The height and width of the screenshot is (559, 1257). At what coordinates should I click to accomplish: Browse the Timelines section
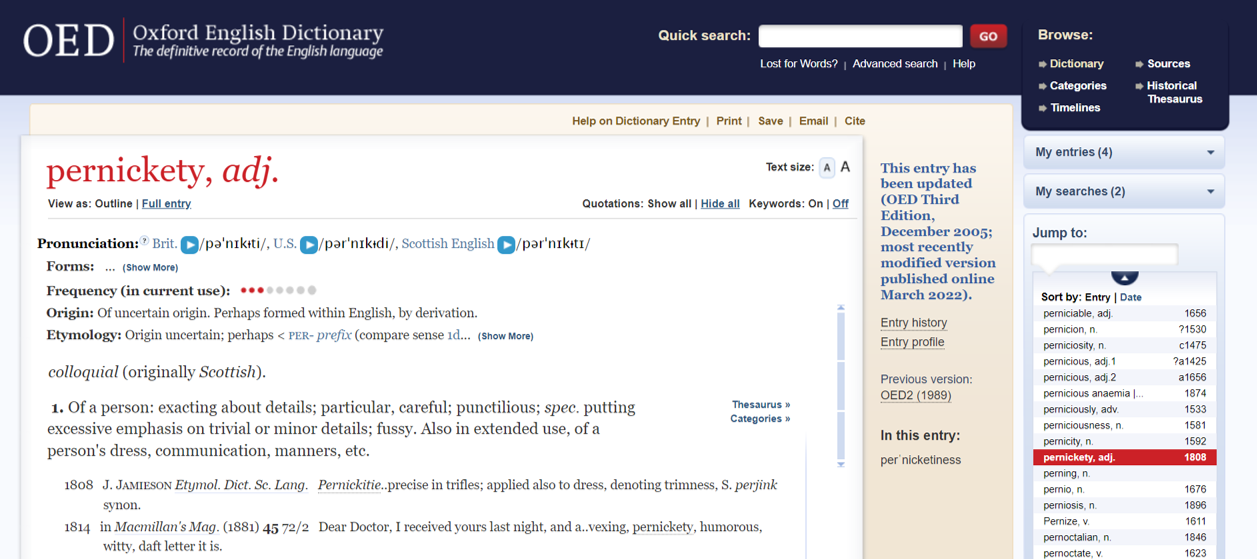click(x=1075, y=108)
